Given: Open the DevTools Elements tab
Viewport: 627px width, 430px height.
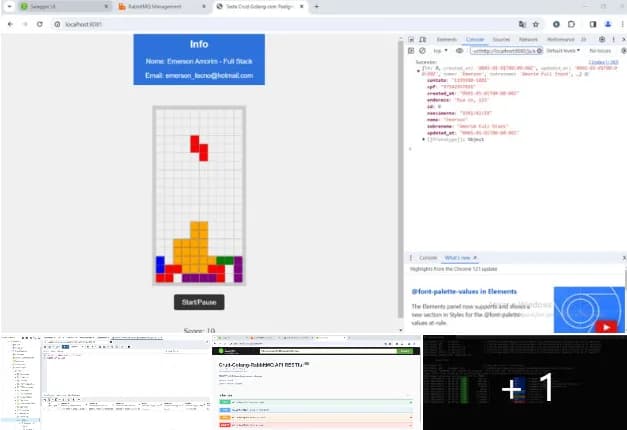Looking at the screenshot, I should pos(447,39).
